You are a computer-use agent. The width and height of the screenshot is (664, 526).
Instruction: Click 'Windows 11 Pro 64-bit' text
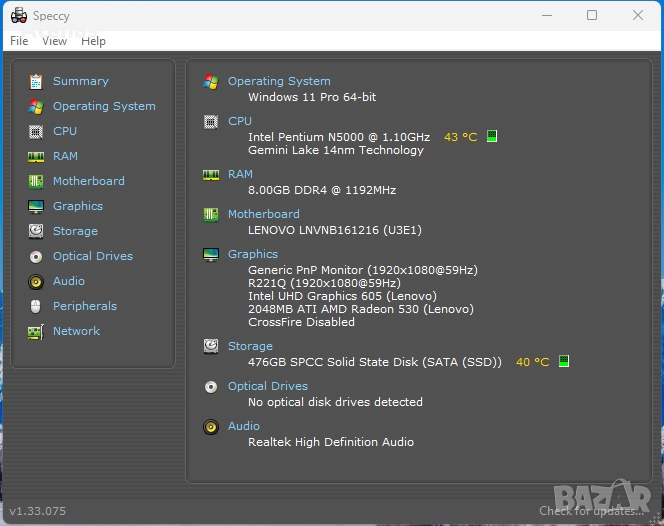pos(312,97)
